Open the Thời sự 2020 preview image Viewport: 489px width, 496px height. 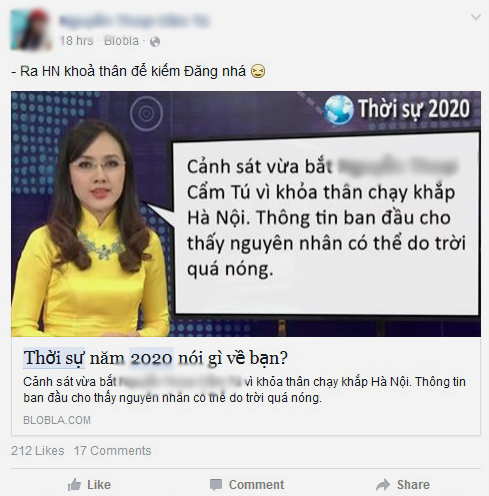[x=246, y=214]
